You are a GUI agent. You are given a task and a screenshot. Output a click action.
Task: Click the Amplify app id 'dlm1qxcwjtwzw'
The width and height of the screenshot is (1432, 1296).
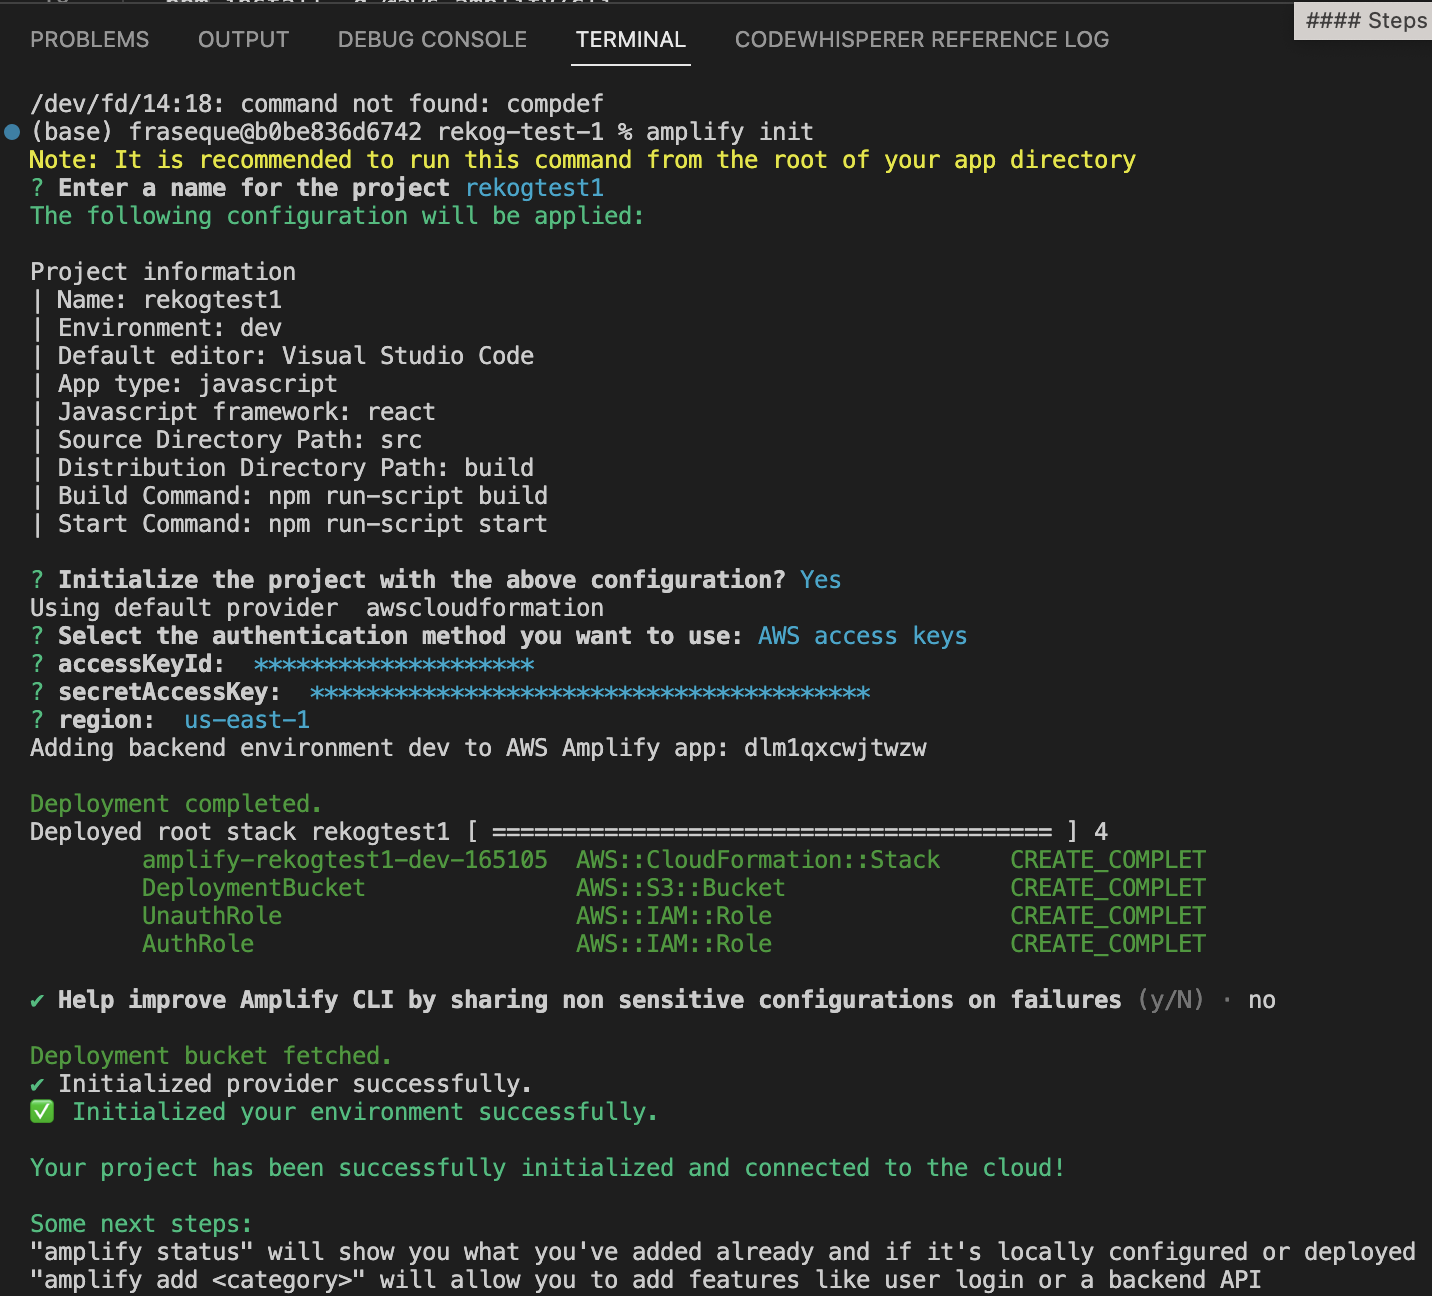click(835, 748)
